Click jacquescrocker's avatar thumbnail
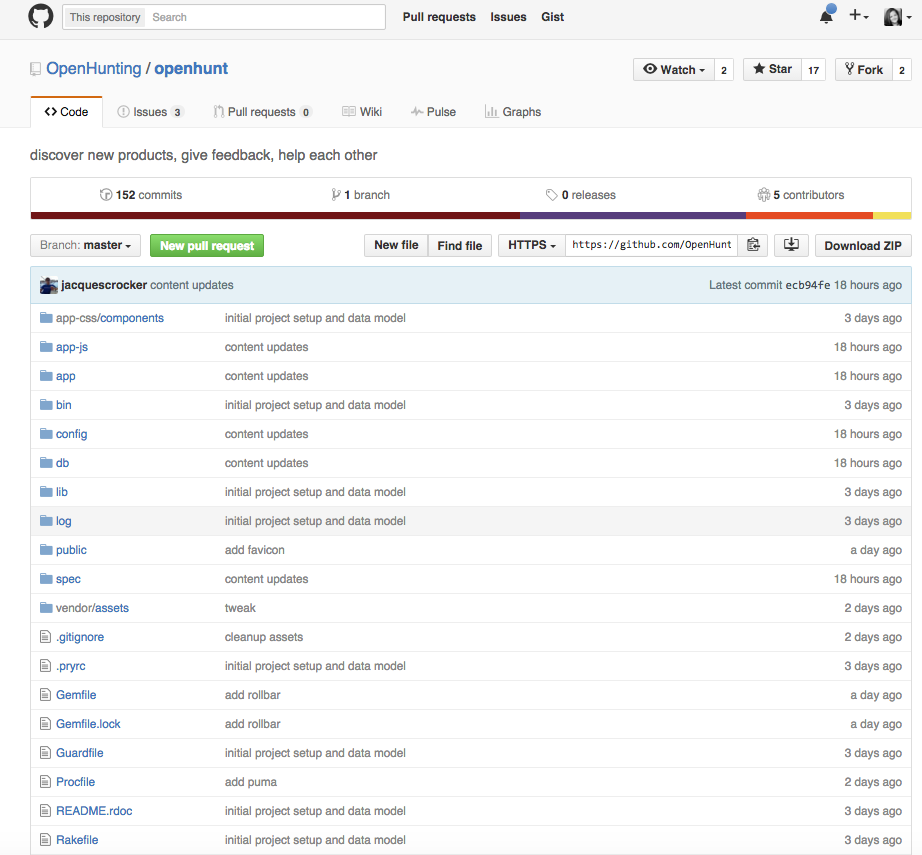922x855 pixels. (49, 285)
